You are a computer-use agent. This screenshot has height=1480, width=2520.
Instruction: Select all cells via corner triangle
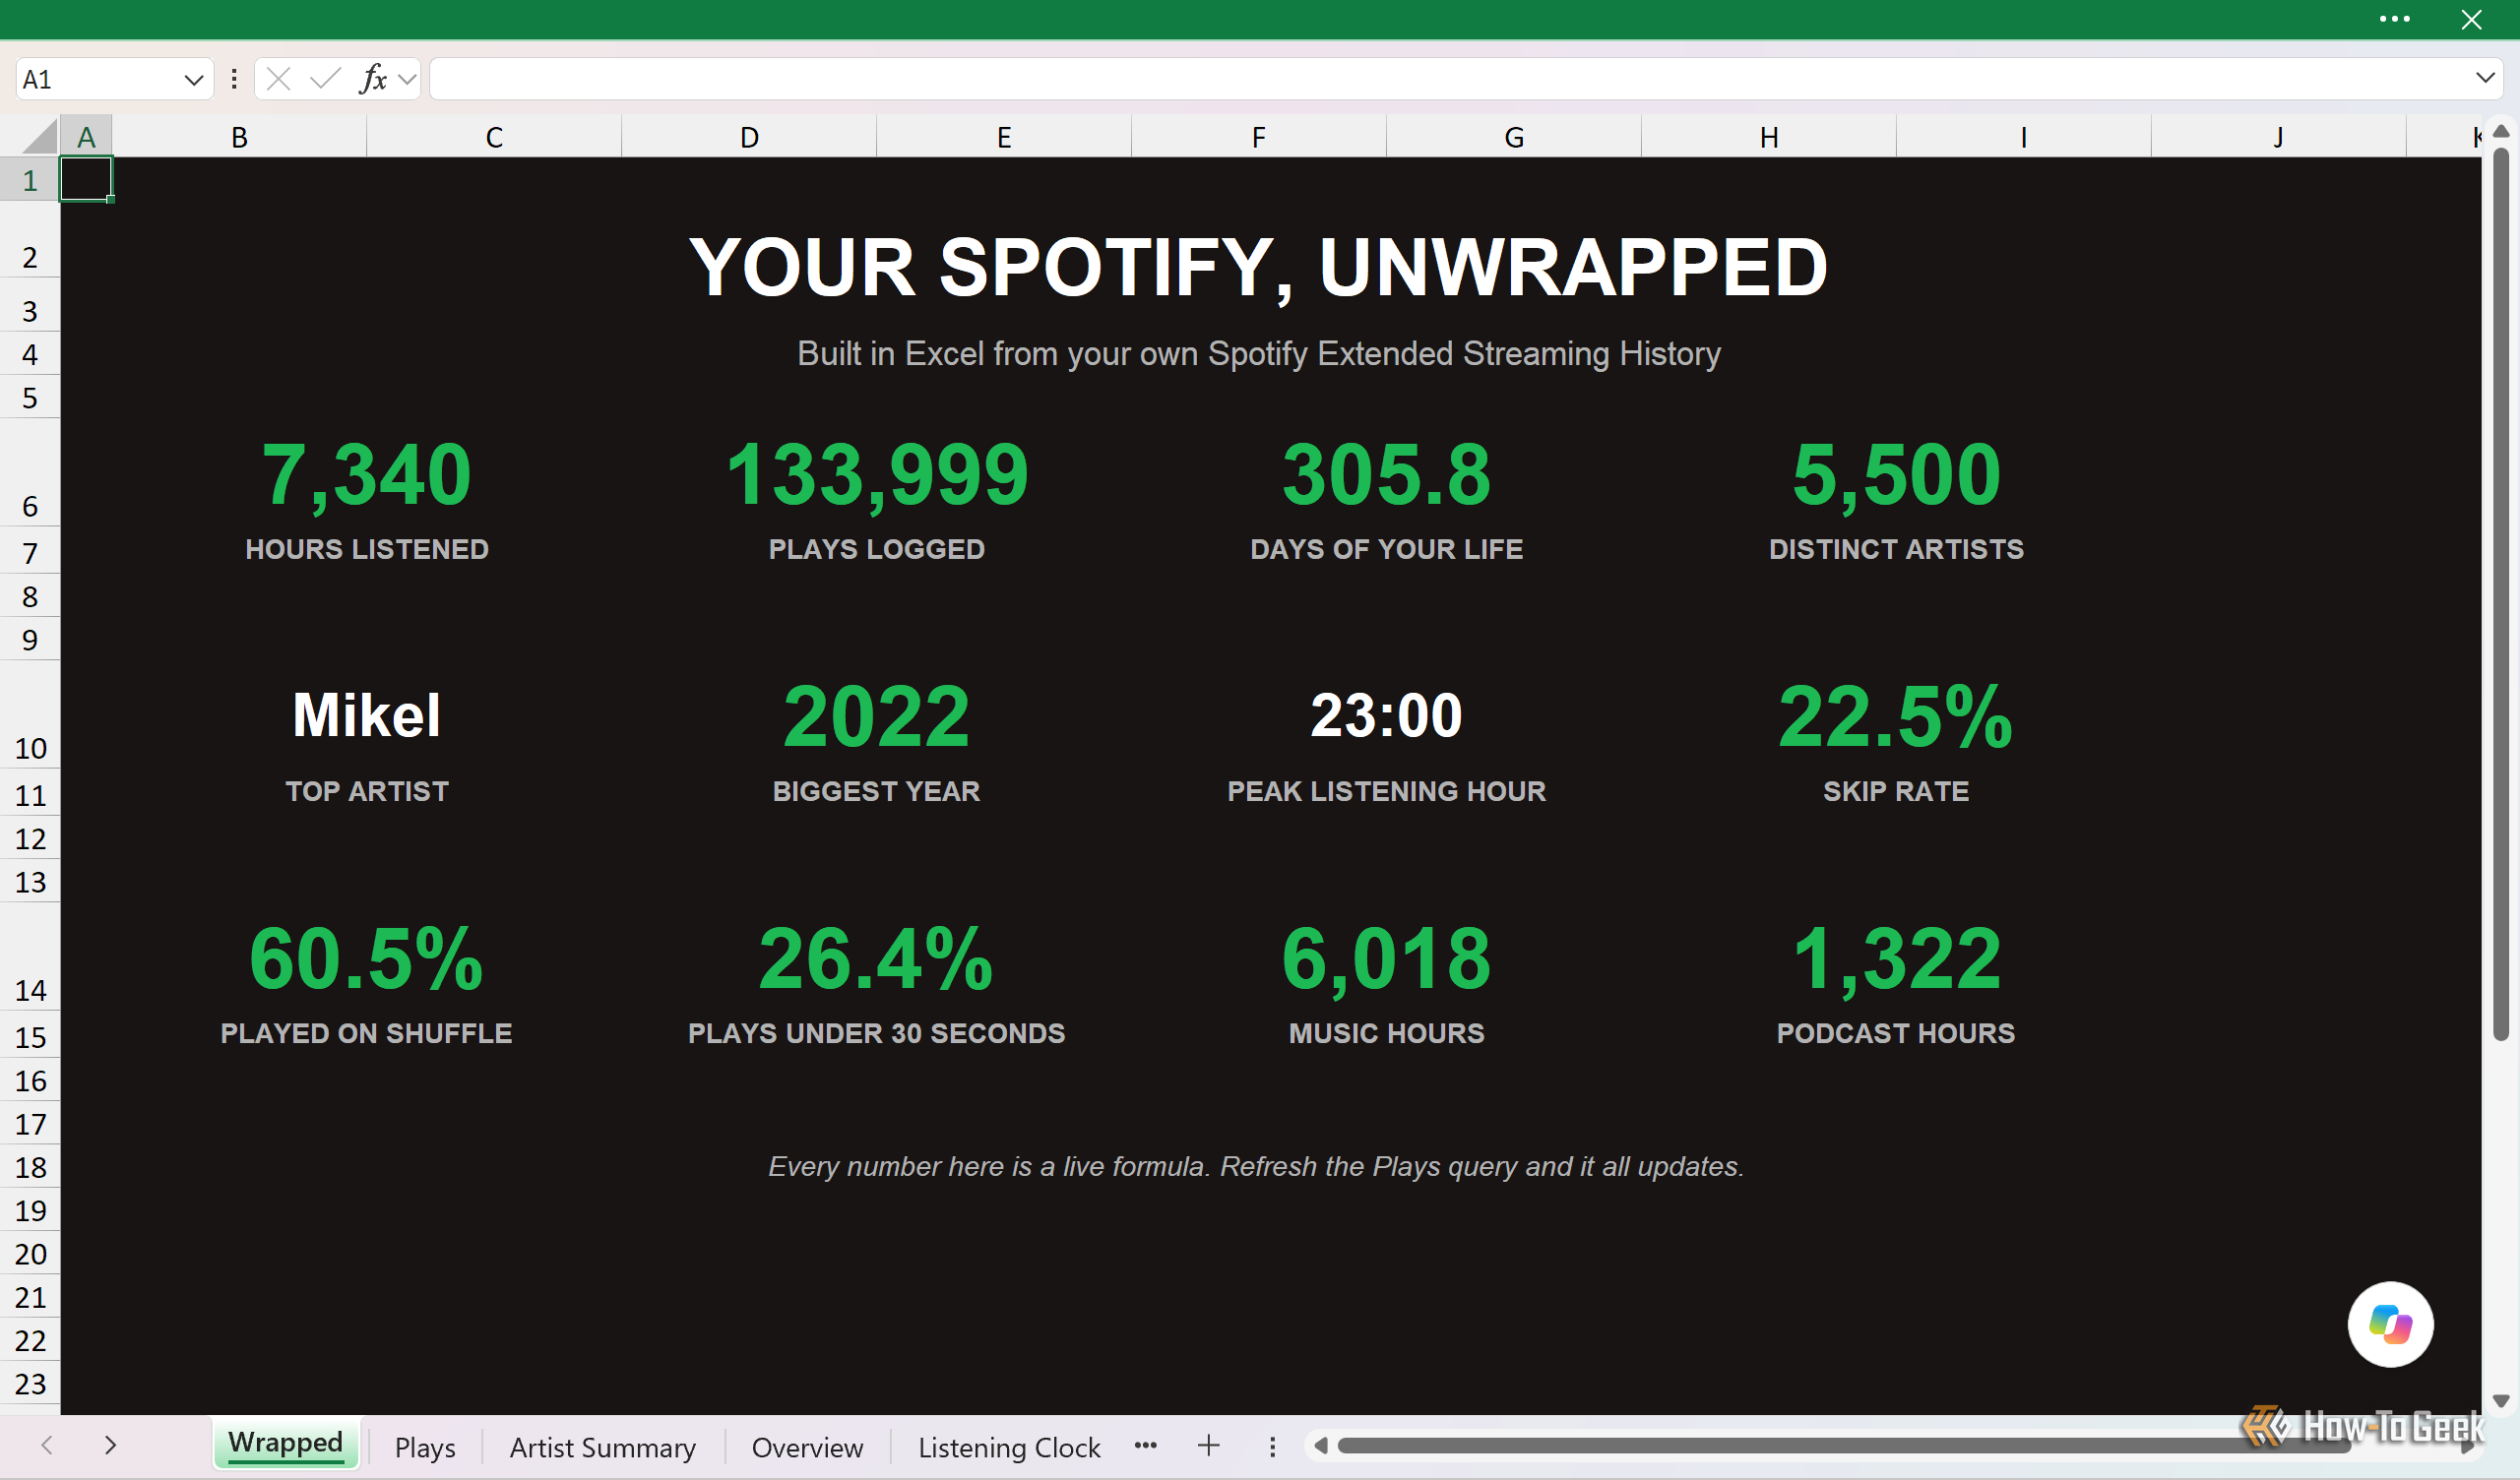tap(38, 136)
